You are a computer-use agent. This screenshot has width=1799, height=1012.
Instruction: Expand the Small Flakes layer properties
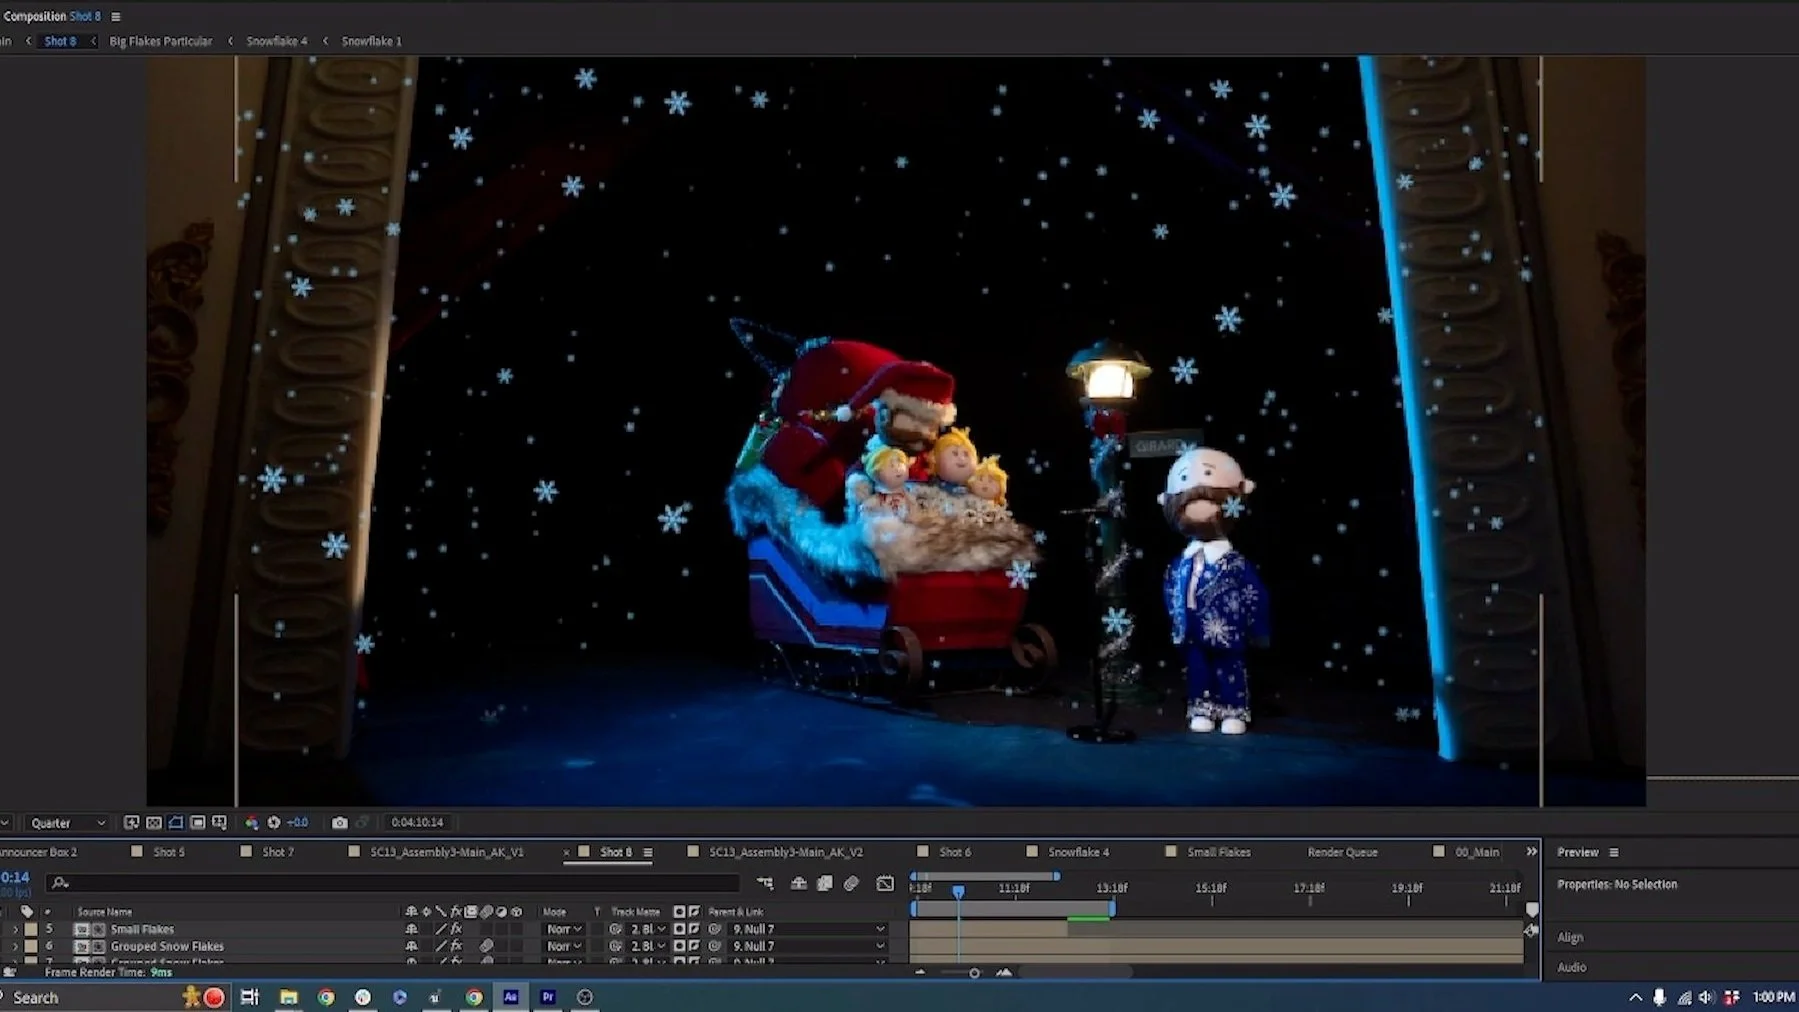[x=15, y=929]
